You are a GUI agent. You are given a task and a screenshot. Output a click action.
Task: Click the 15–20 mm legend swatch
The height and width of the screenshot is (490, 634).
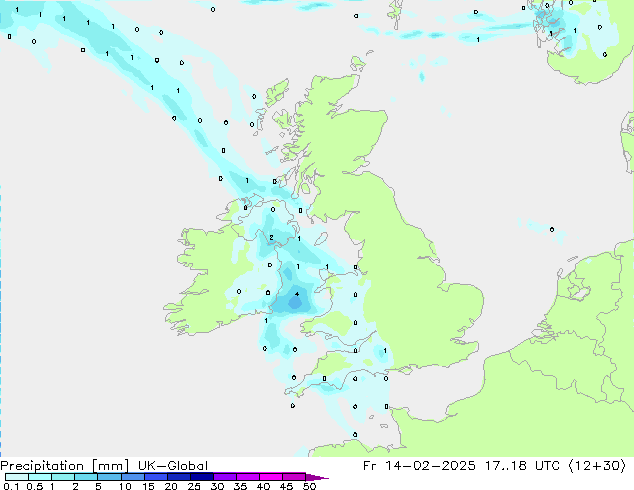click(x=156, y=477)
